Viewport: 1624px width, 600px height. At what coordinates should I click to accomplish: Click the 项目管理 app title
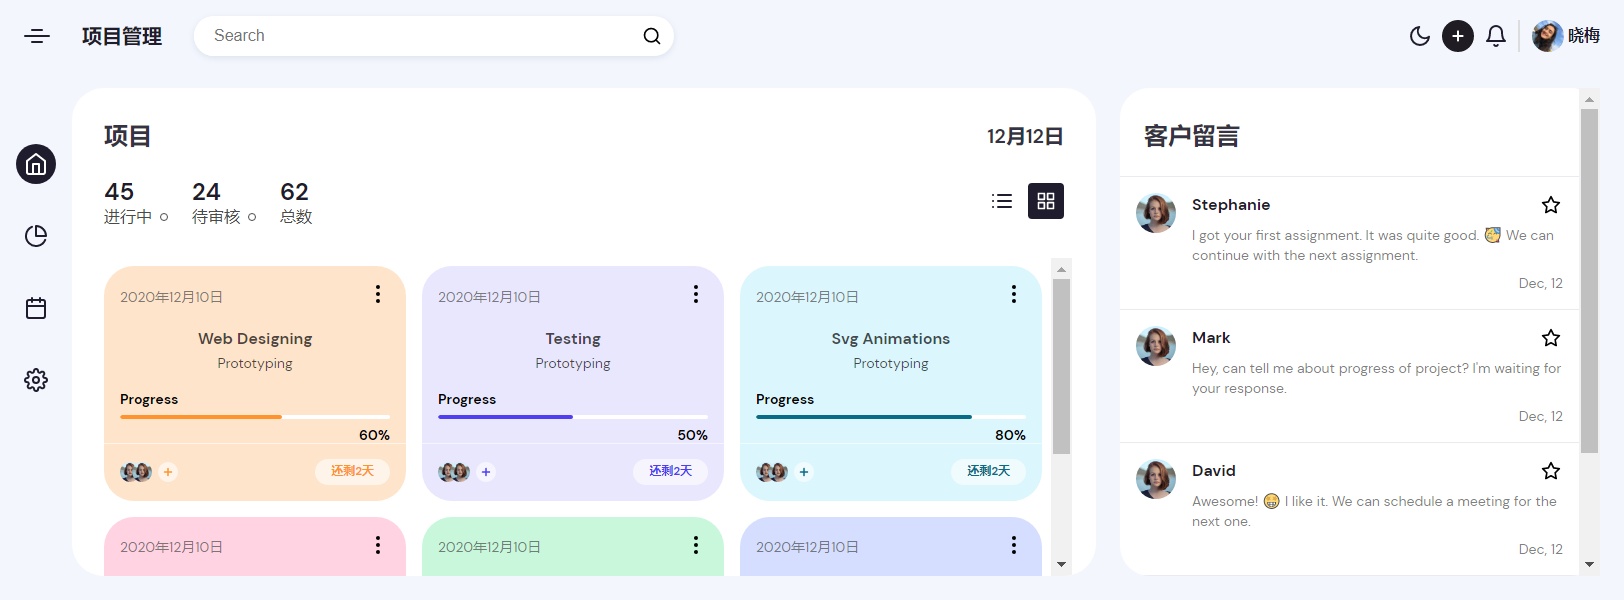pyautogui.click(x=122, y=36)
